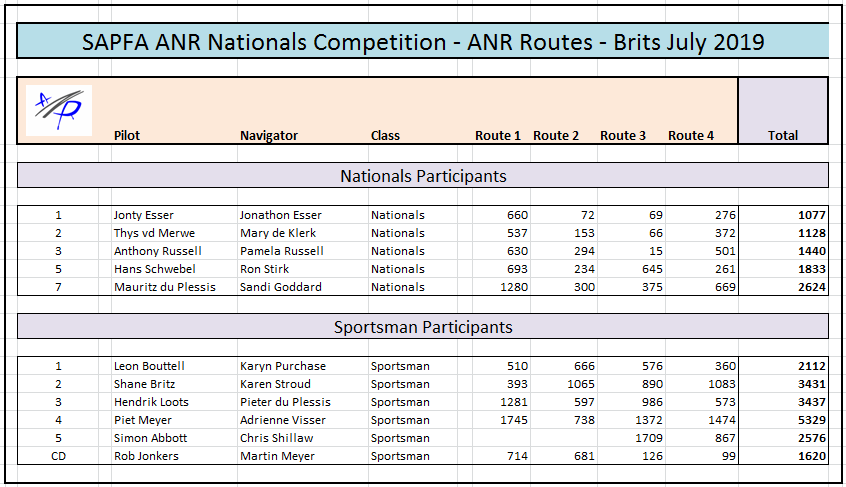846x487 pixels.
Task: Click the CD position cell
Action: tap(58, 456)
